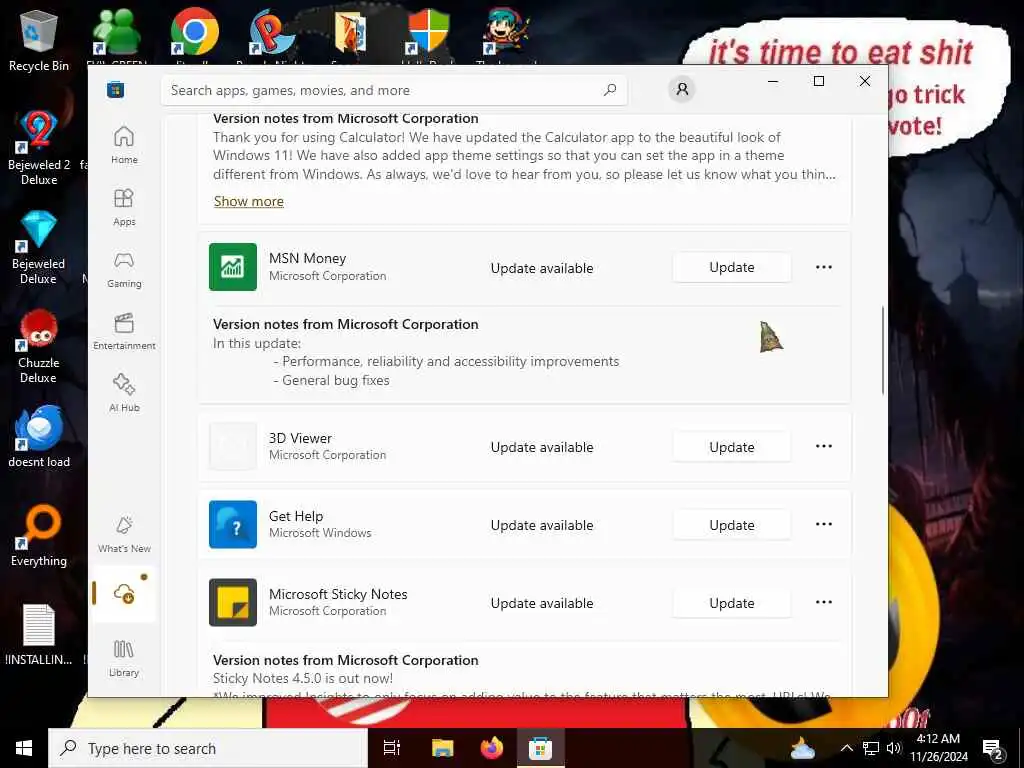Click the Task View taskbar button
This screenshot has height=768, width=1024.
[x=392, y=748]
